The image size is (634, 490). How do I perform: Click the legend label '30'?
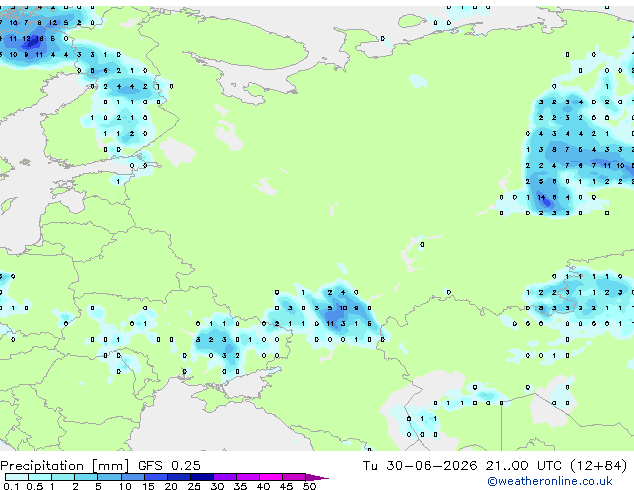(x=217, y=486)
